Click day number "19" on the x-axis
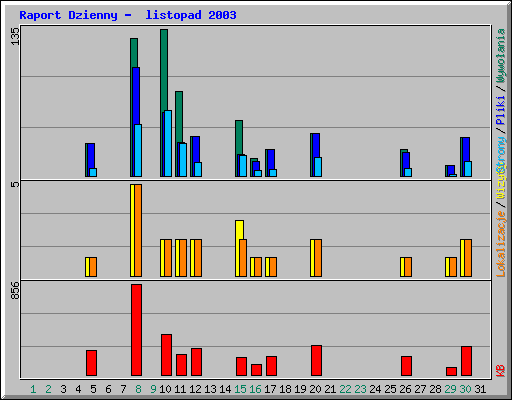Viewport: 512px width, 400px height. (300, 389)
